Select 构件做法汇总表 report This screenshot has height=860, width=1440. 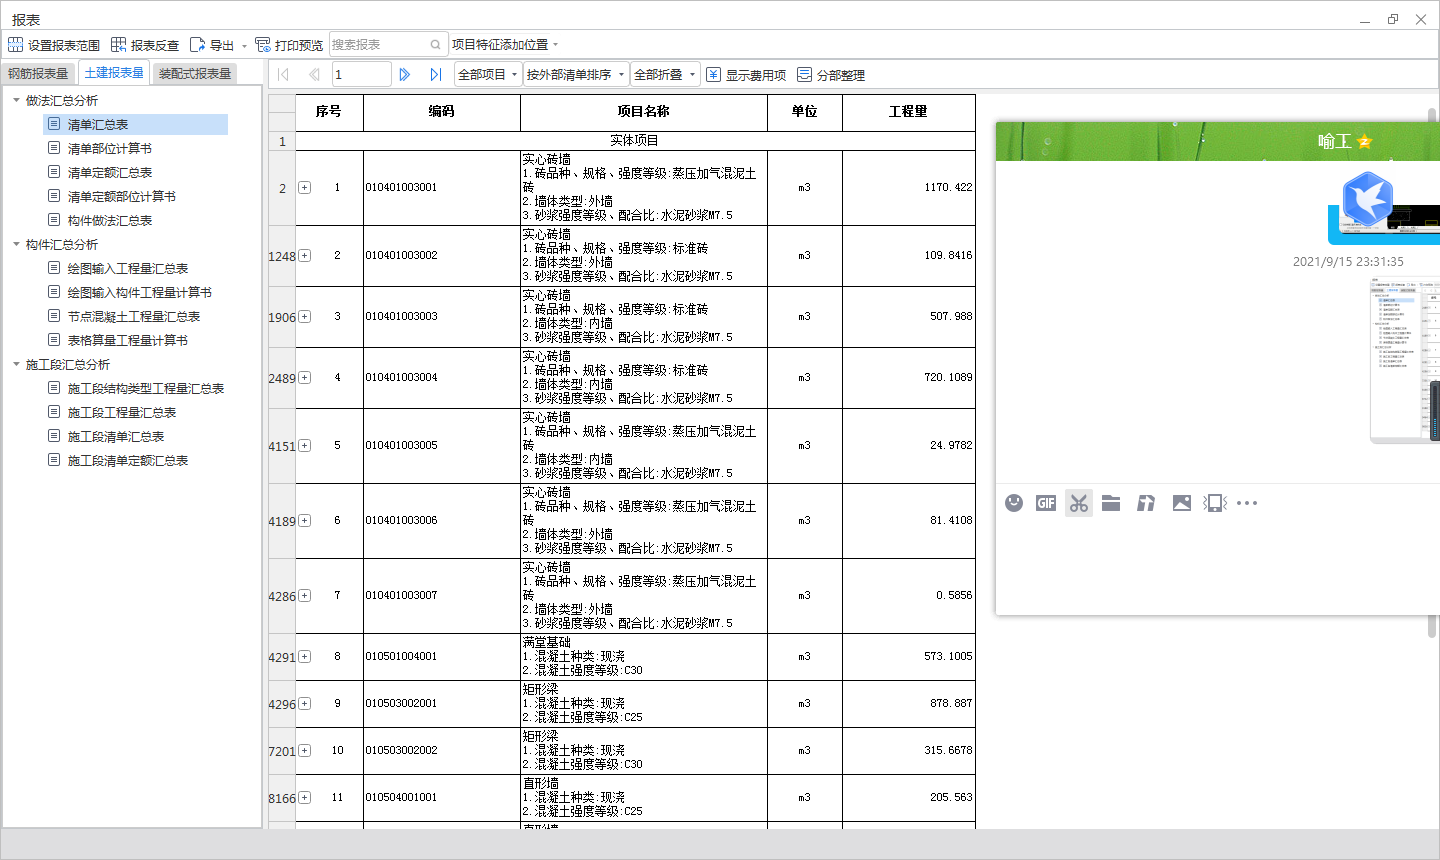coord(109,220)
